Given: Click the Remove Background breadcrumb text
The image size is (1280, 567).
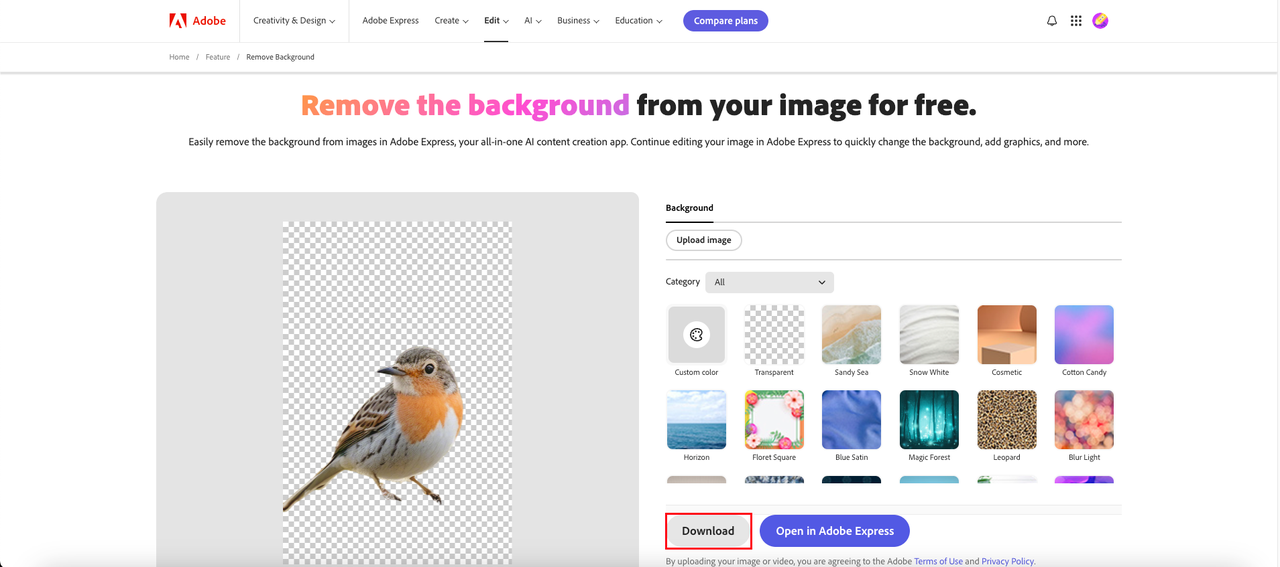Looking at the screenshot, I should point(280,57).
